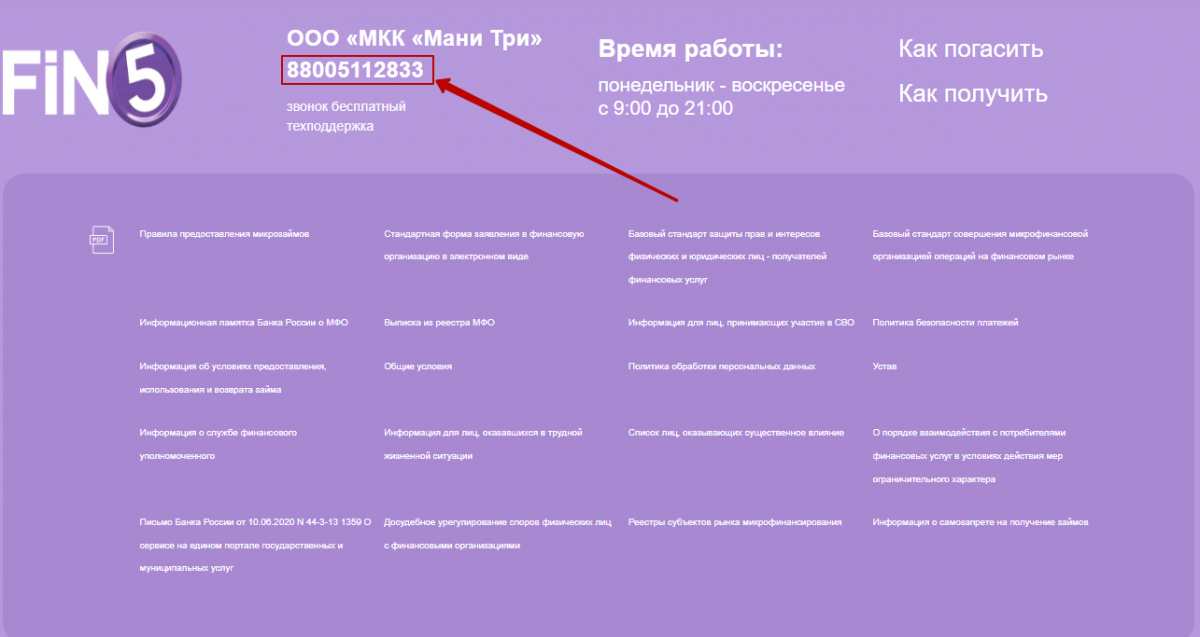The height and width of the screenshot is (637, 1200).
Task: Open the "Как получить" menu item
Action: coord(973,94)
